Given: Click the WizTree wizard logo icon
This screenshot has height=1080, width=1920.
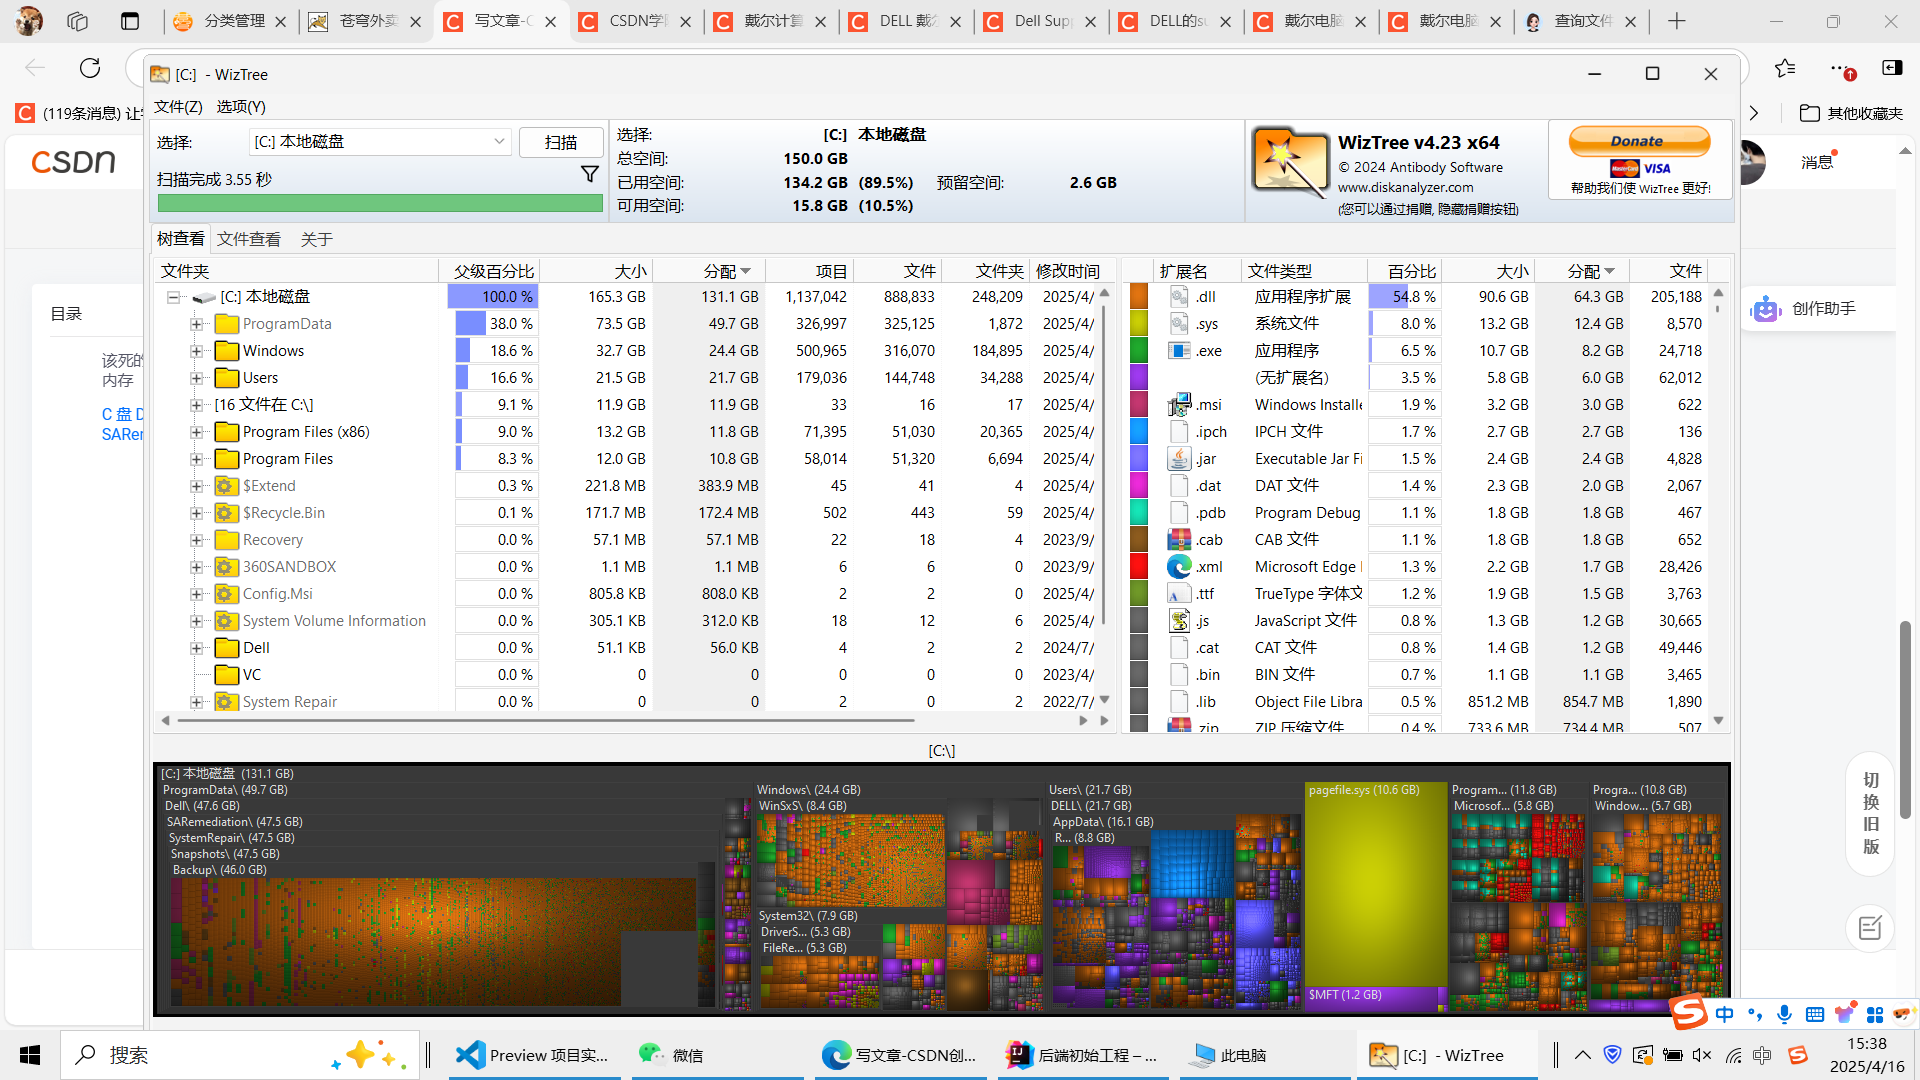Looking at the screenshot, I should pyautogui.click(x=1290, y=162).
